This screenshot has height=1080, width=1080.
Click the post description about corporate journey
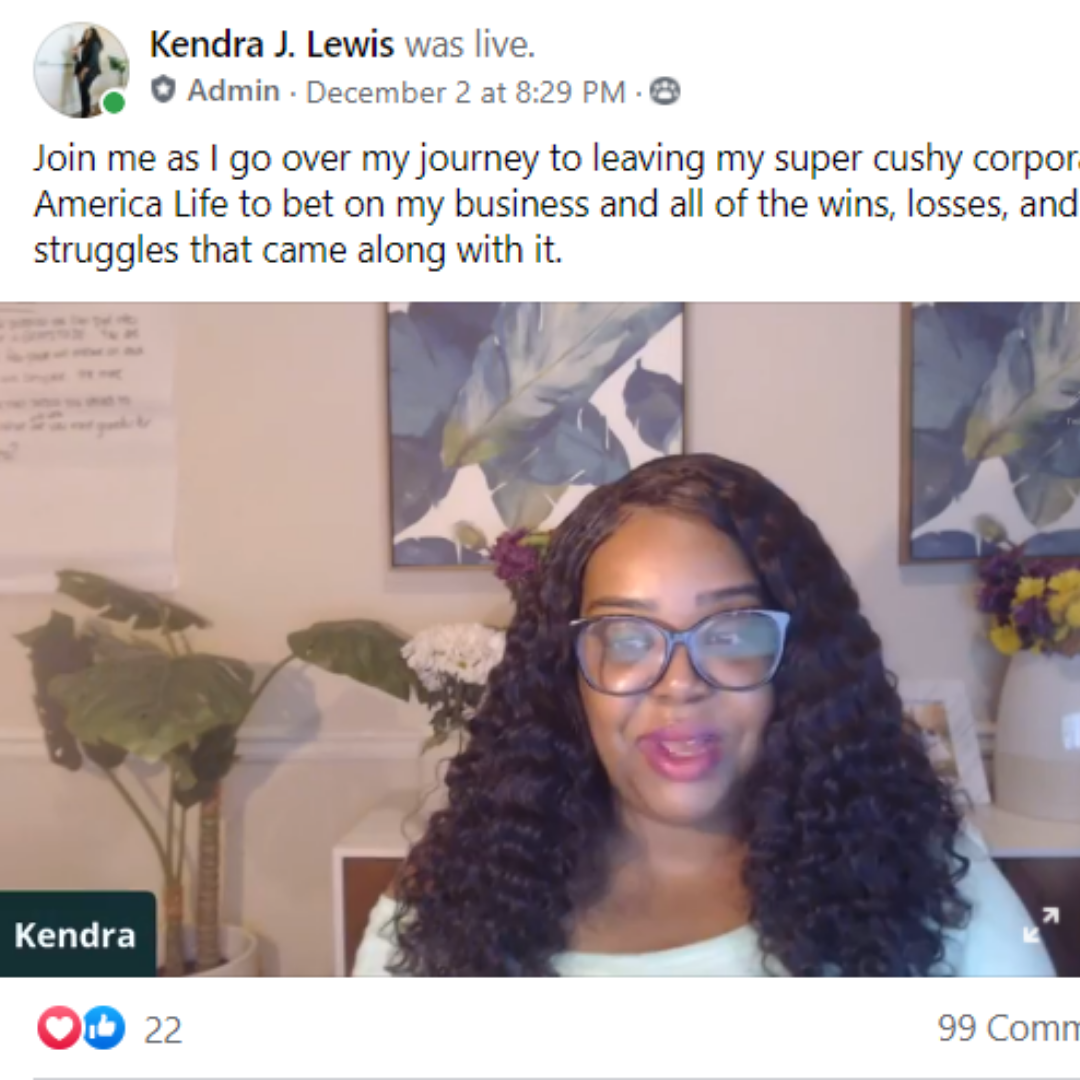(557, 205)
